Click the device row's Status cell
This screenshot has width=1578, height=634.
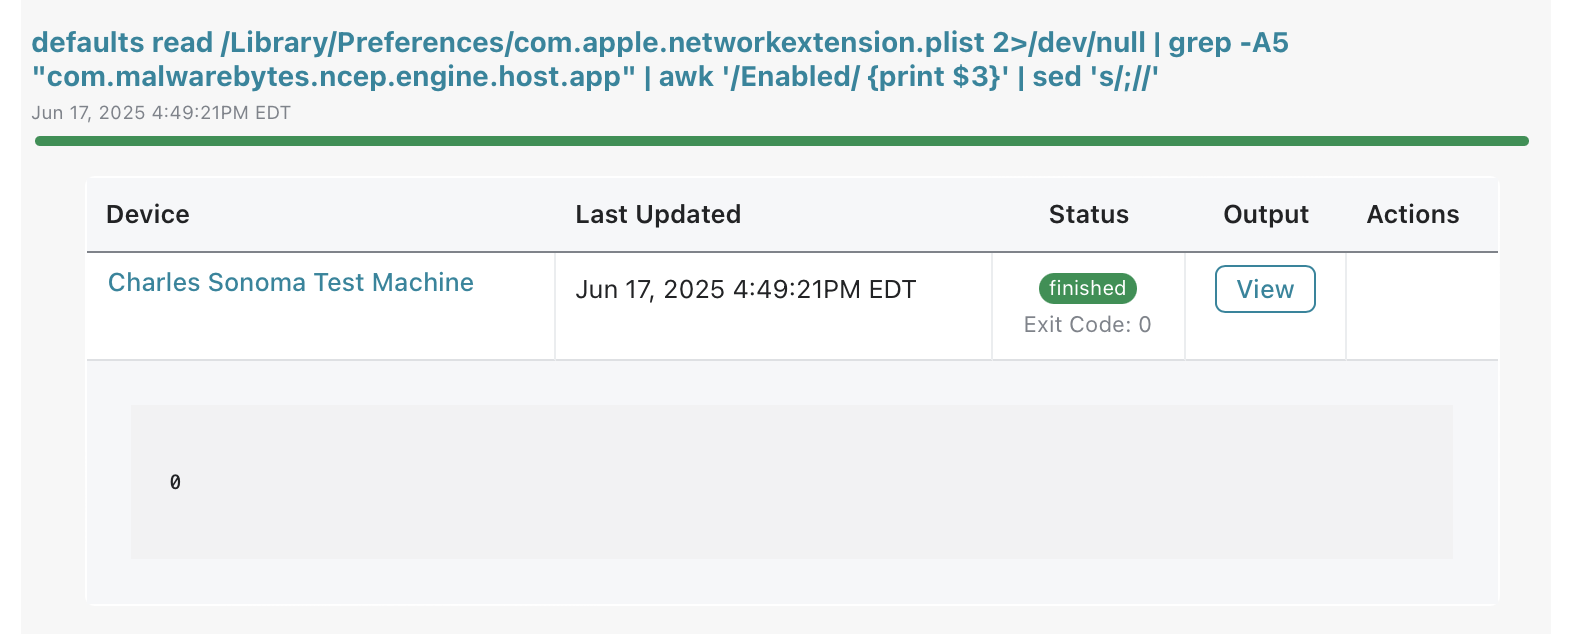1088,305
